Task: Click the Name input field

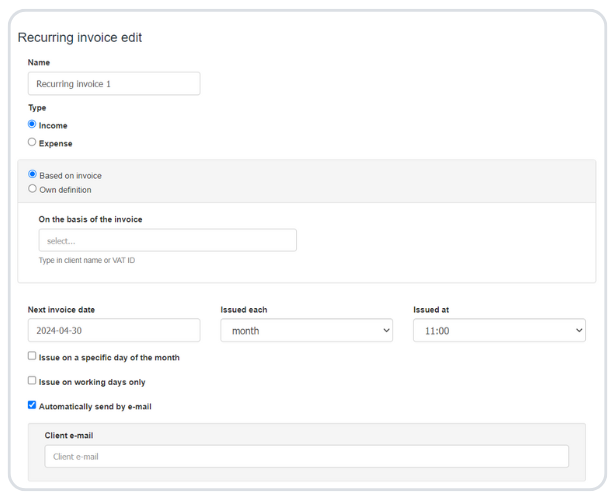Action: (113, 84)
